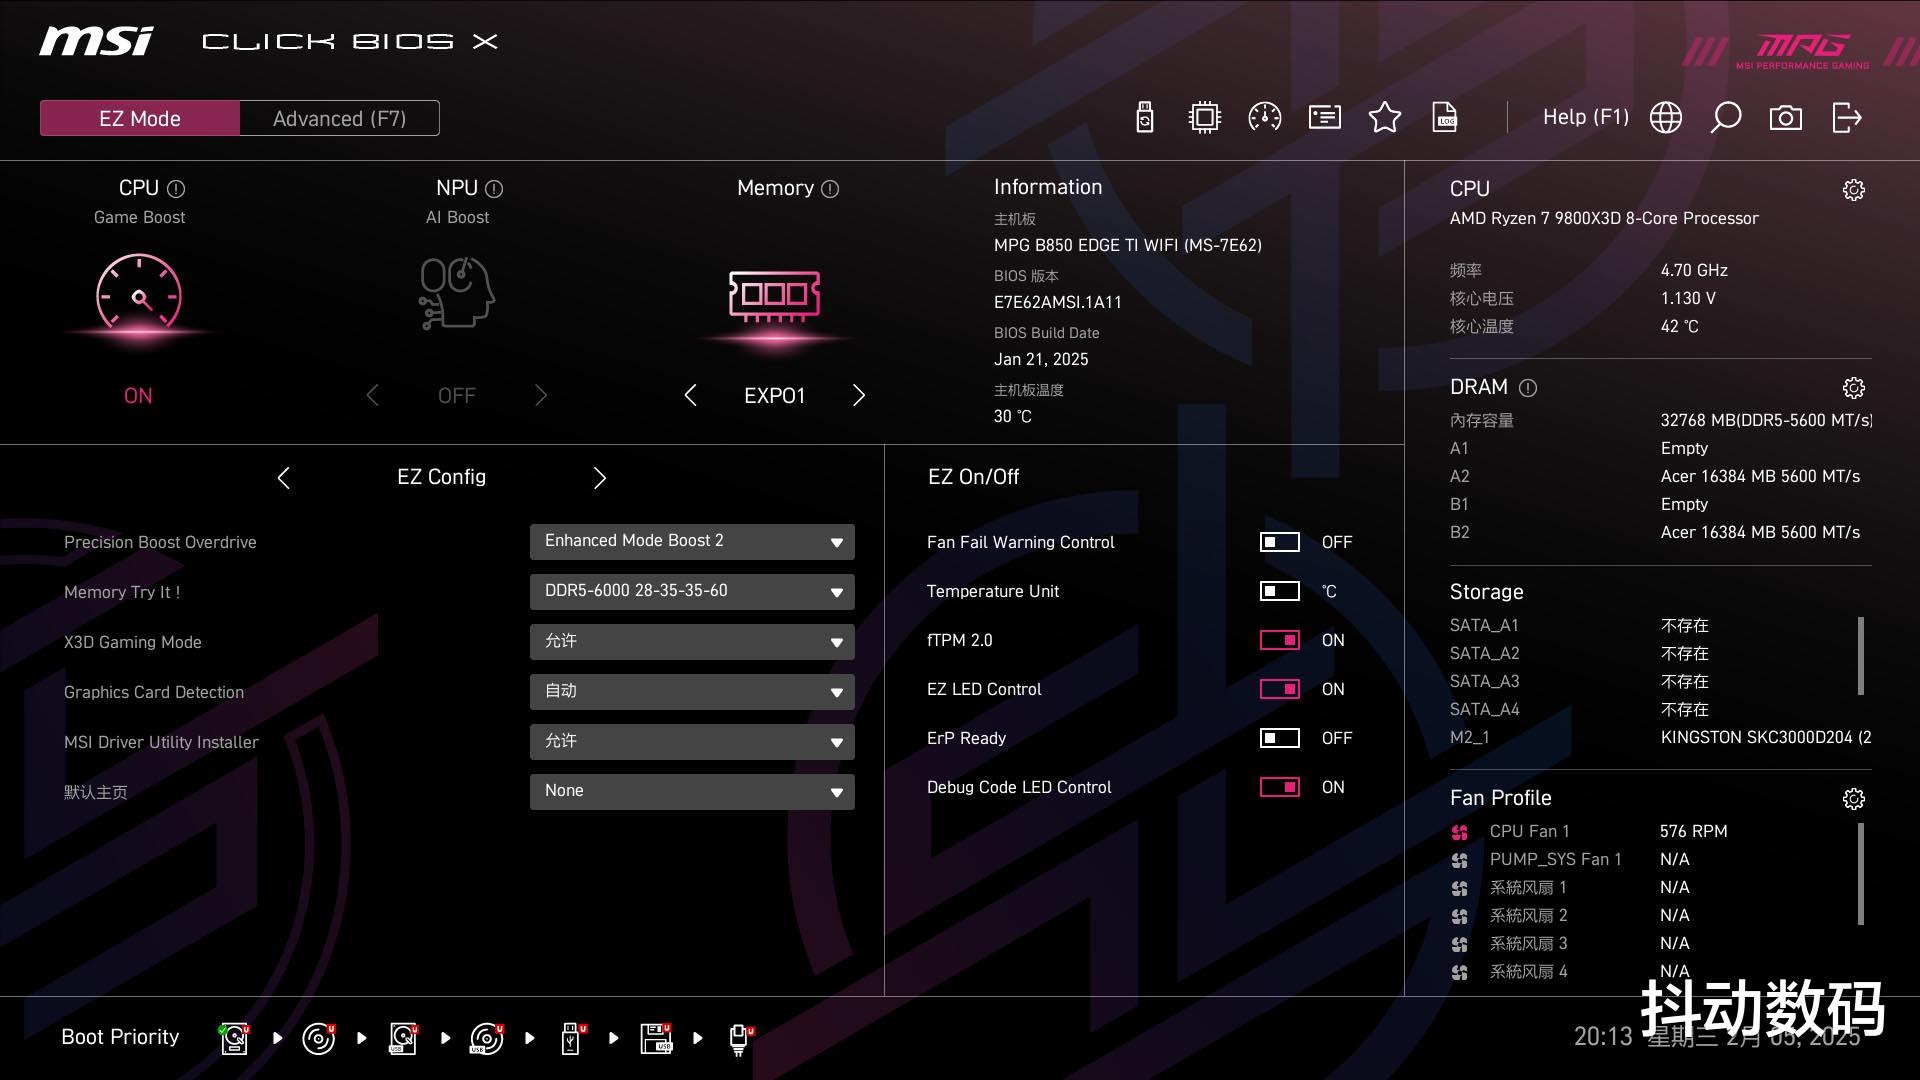Screen dimensions: 1920x1080
Task: Click A2 Acer 16384 MB memory entry
Action: click(1655, 476)
